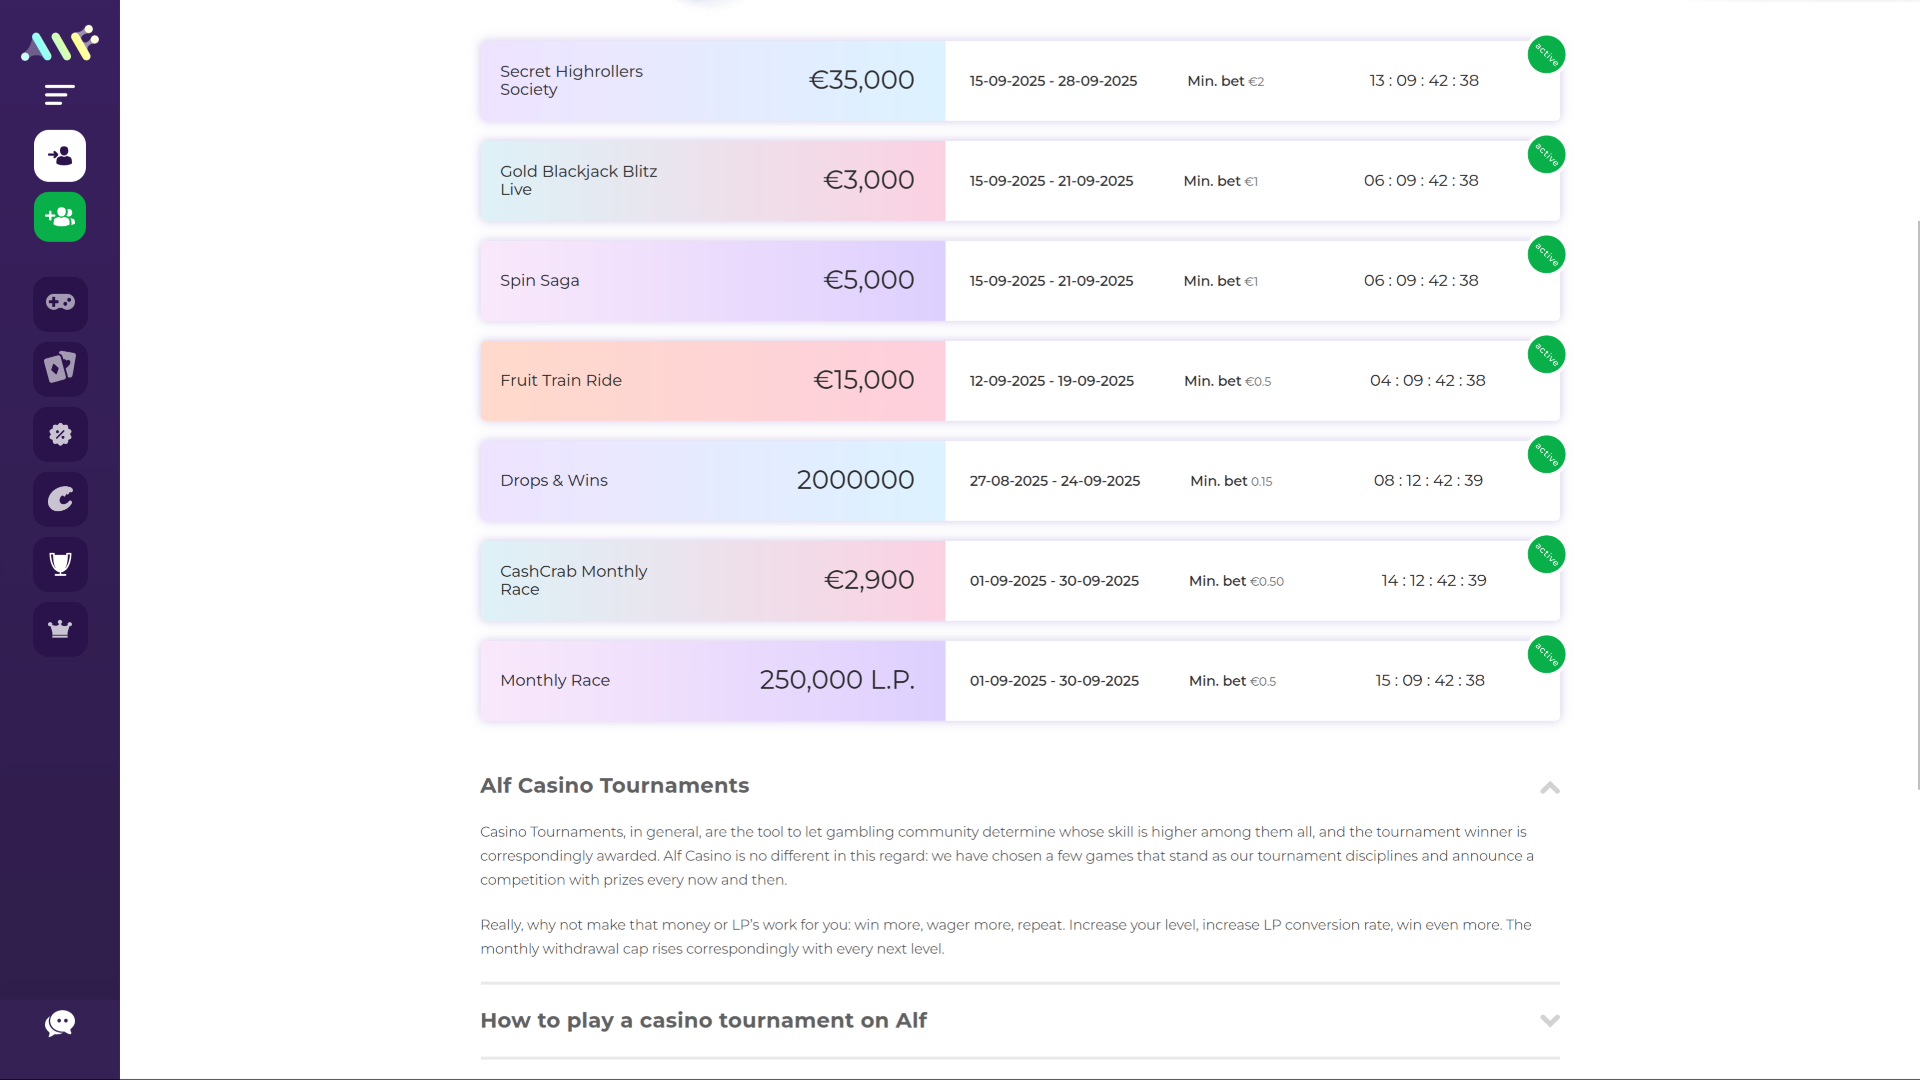
Task: Expand How to play a casino tournament
Action: tap(1549, 1021)
